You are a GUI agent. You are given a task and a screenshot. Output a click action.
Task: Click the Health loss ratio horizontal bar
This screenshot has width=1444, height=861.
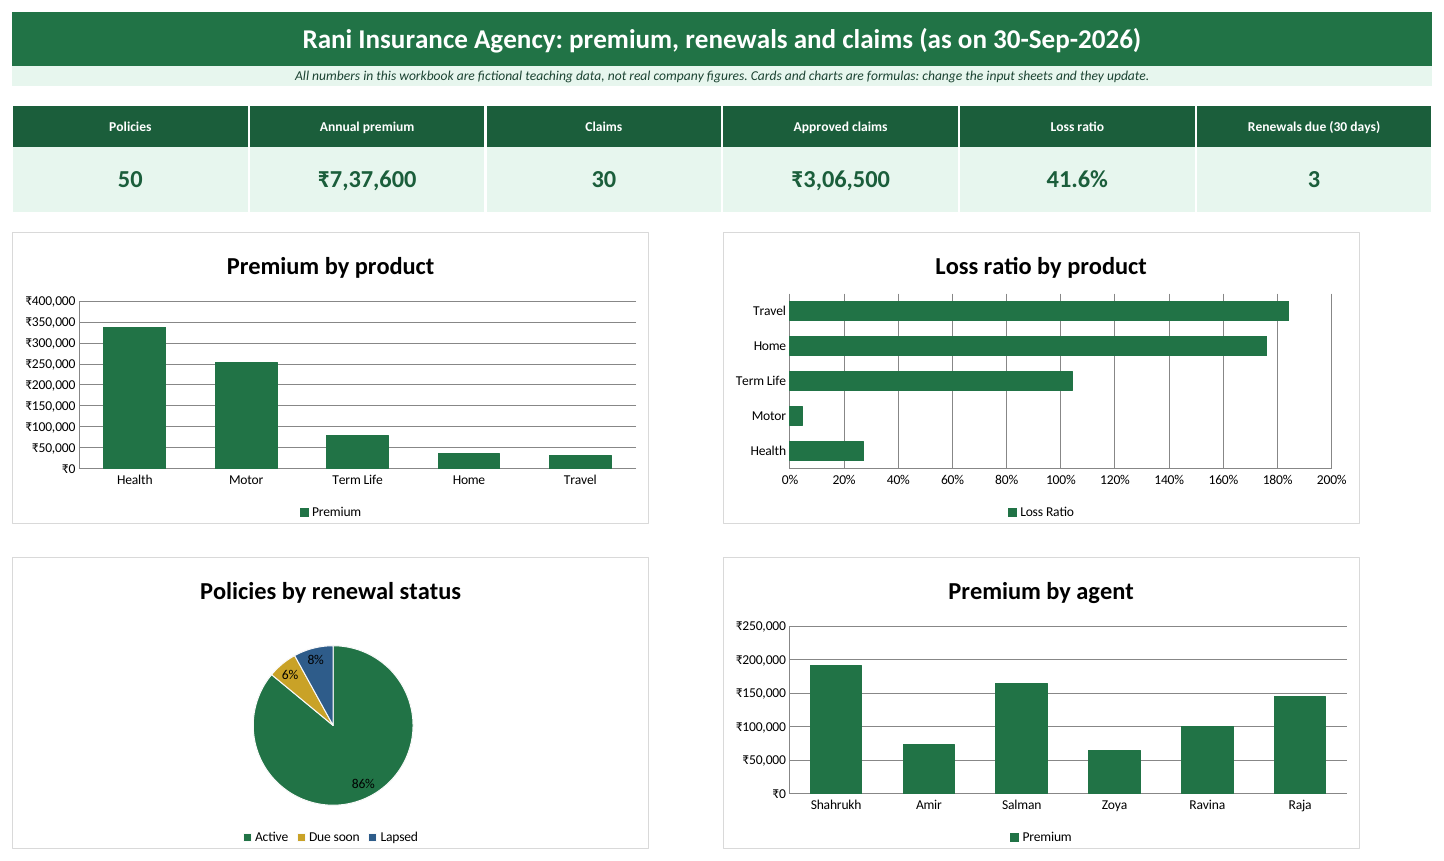pyautogui.click(x=827, y=451)
